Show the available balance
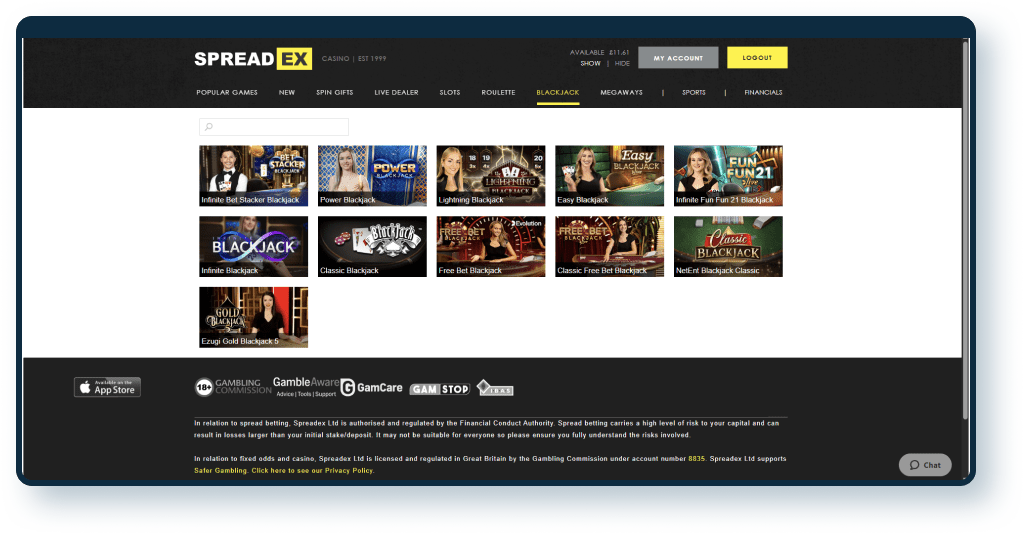The height and width of the screenshot is (534, 1024). pos(590,63)
